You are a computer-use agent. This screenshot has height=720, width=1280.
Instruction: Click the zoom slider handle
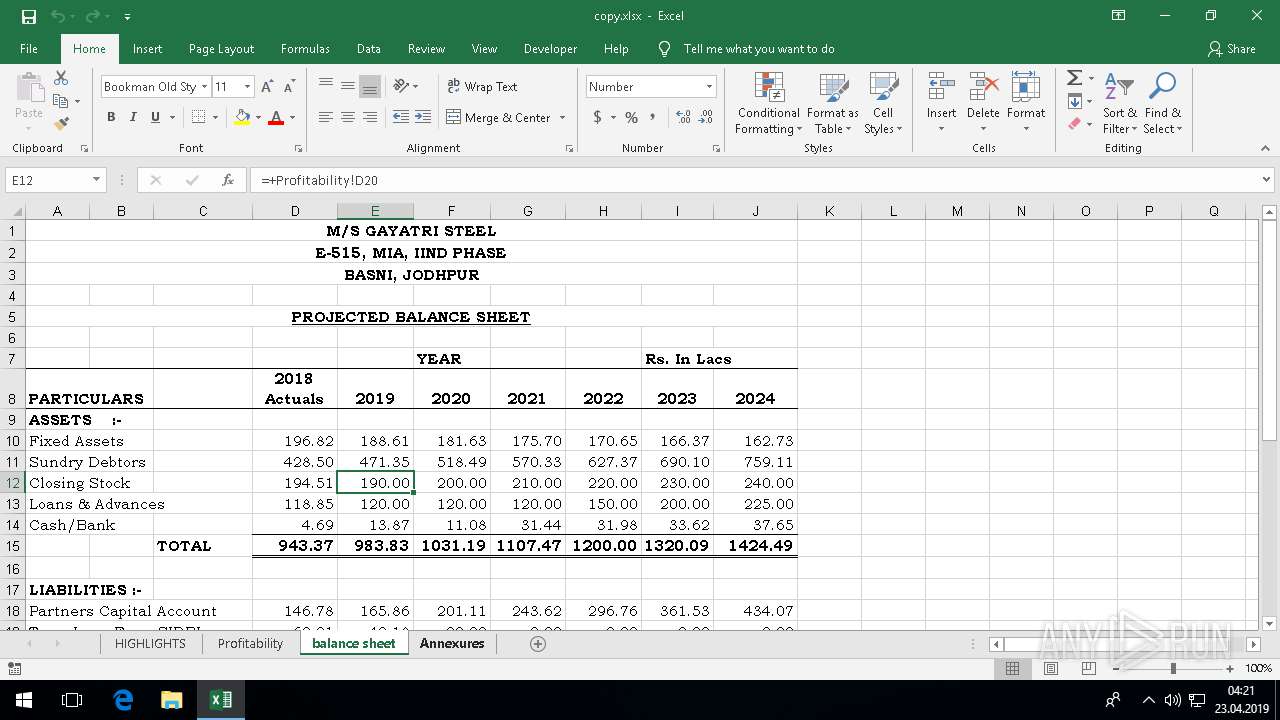pos(1173,668)
